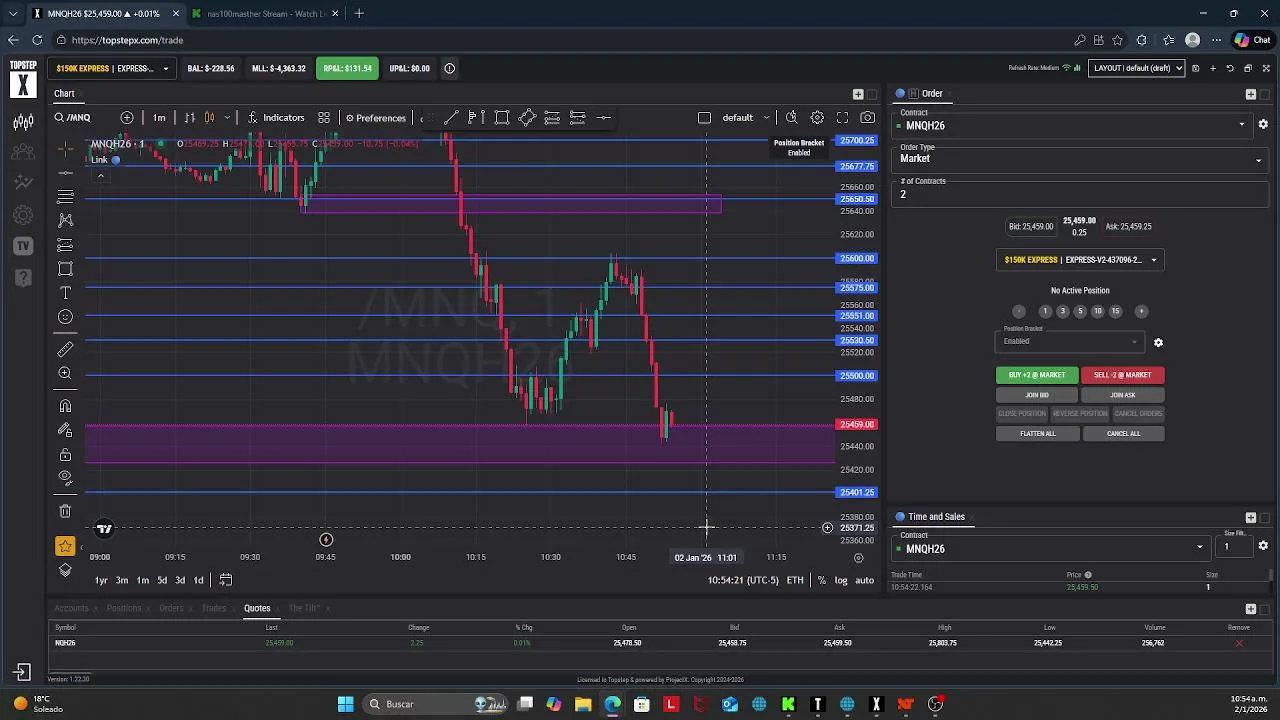Image resolution: width=1280 pixels, height=720 pixels.
Task: Click the FLATTEN ALL button
Action: click(x=1037, y=434)
